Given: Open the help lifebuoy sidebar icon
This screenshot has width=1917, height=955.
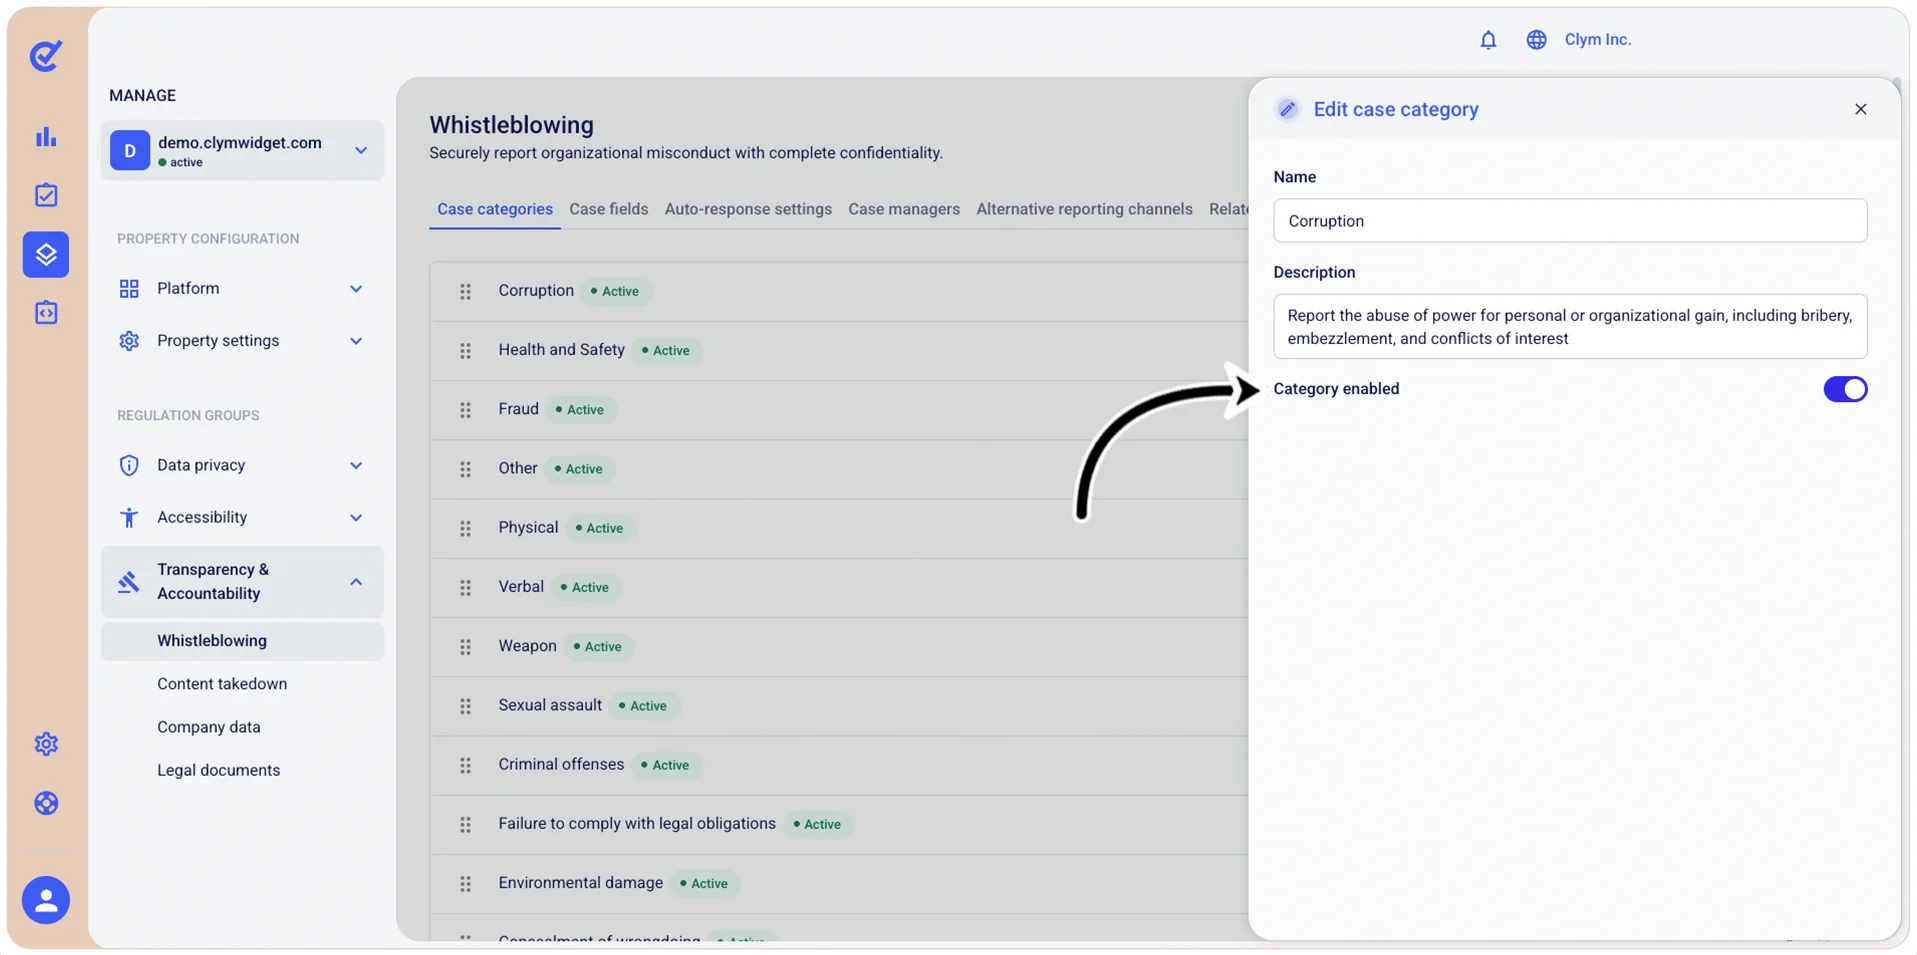Looking at the screenshot, I should 46,803.
